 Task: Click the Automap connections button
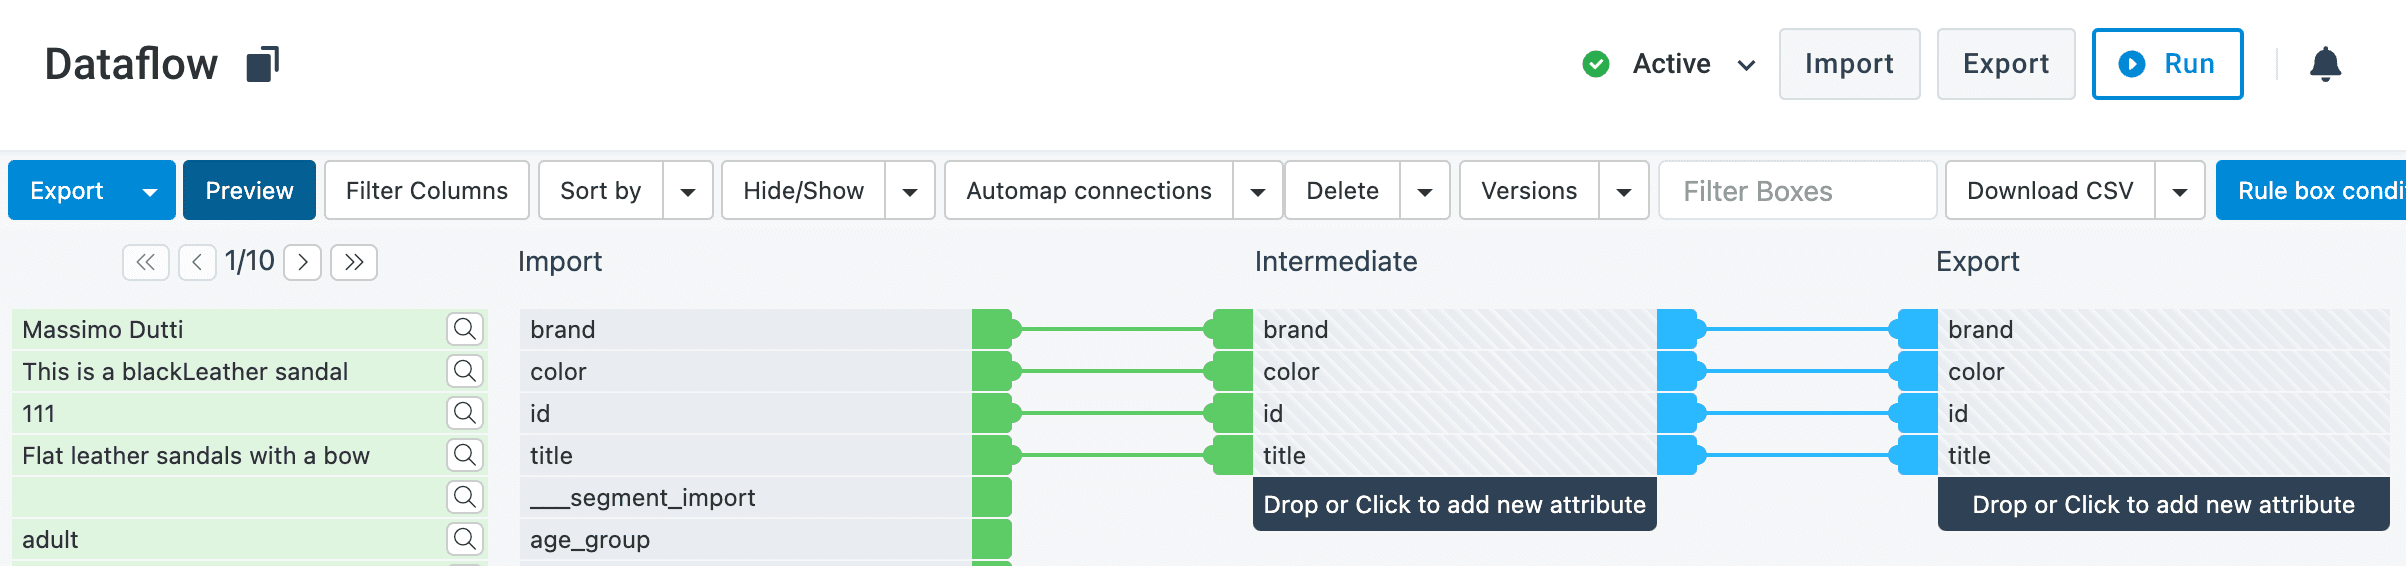coord(1089,191)
